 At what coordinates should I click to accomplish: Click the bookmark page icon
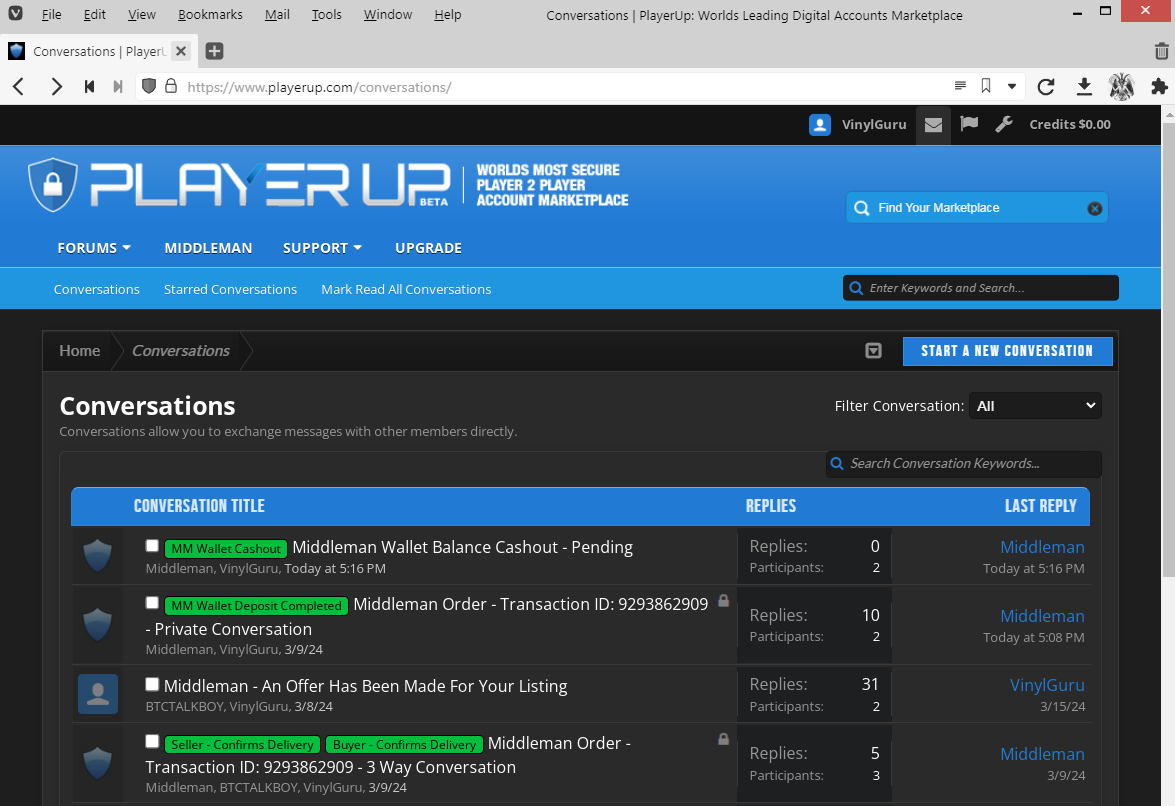click(986, 87)
